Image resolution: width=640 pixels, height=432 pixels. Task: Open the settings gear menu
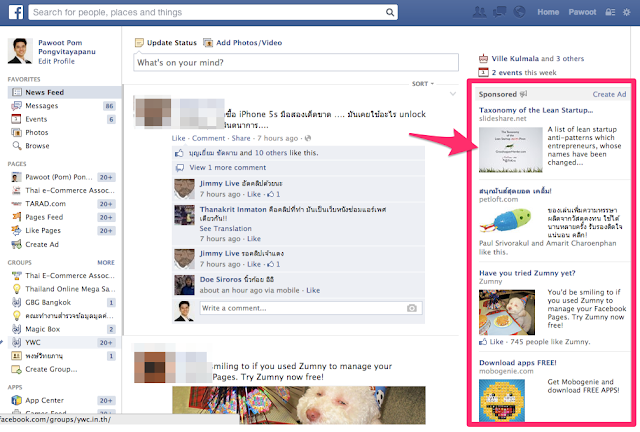tap(627, 12)
